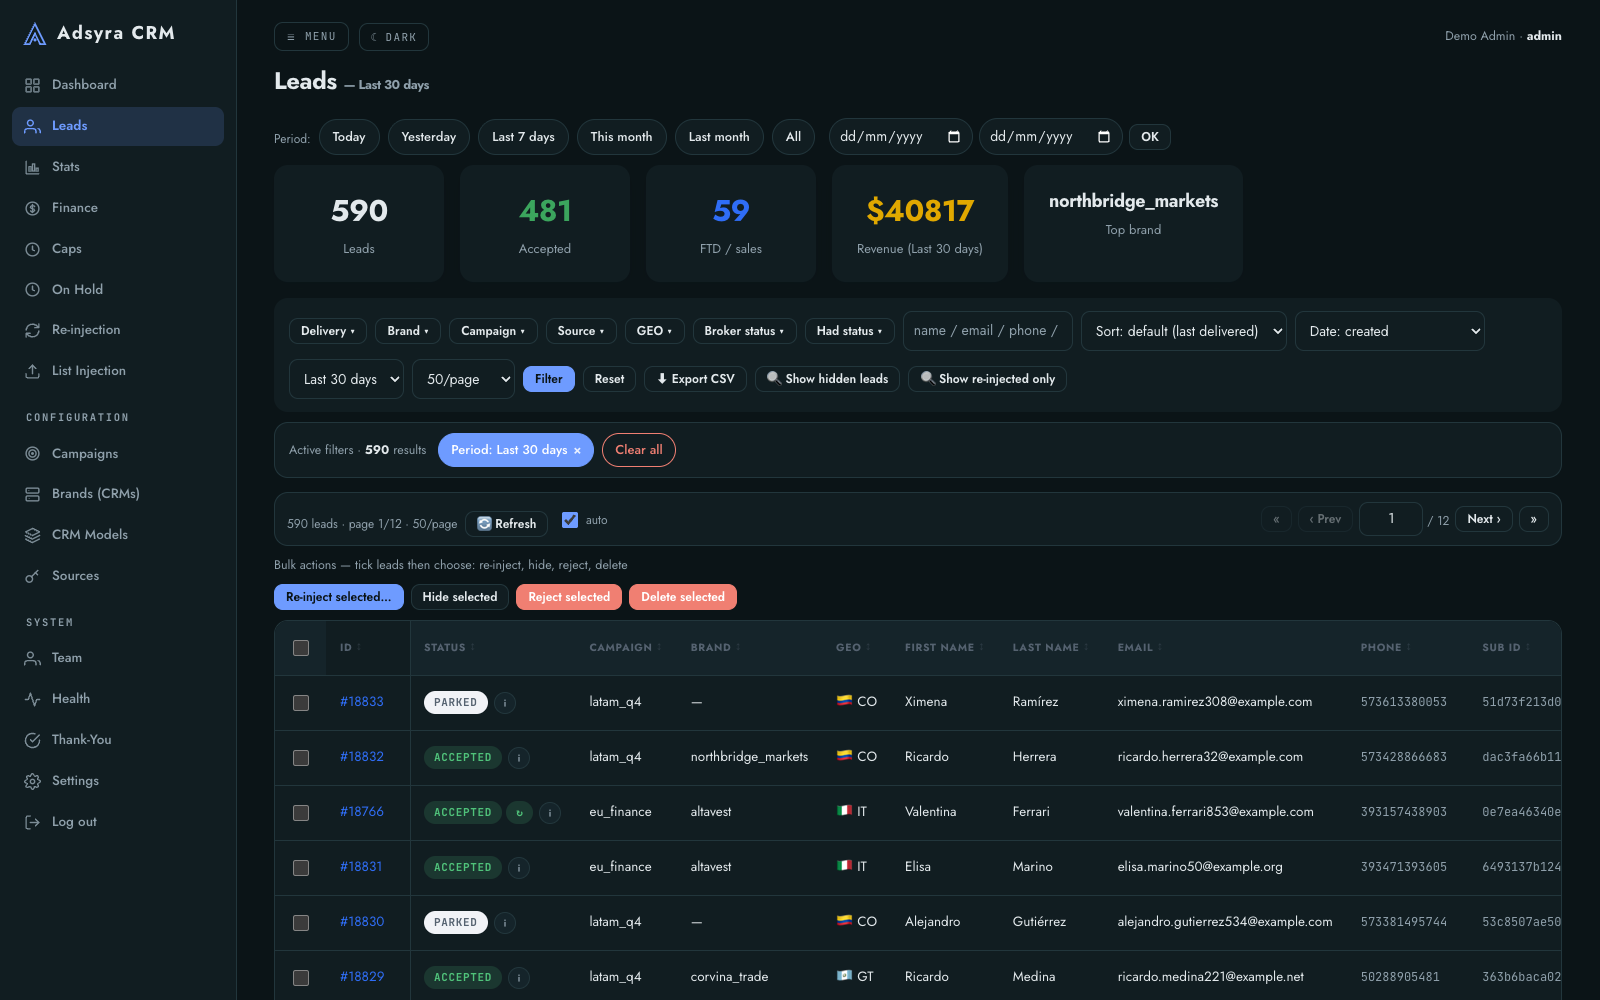Open calendar picker on first date field
This screenshot has height=1000, width=1600.
[x=954, y=137]
